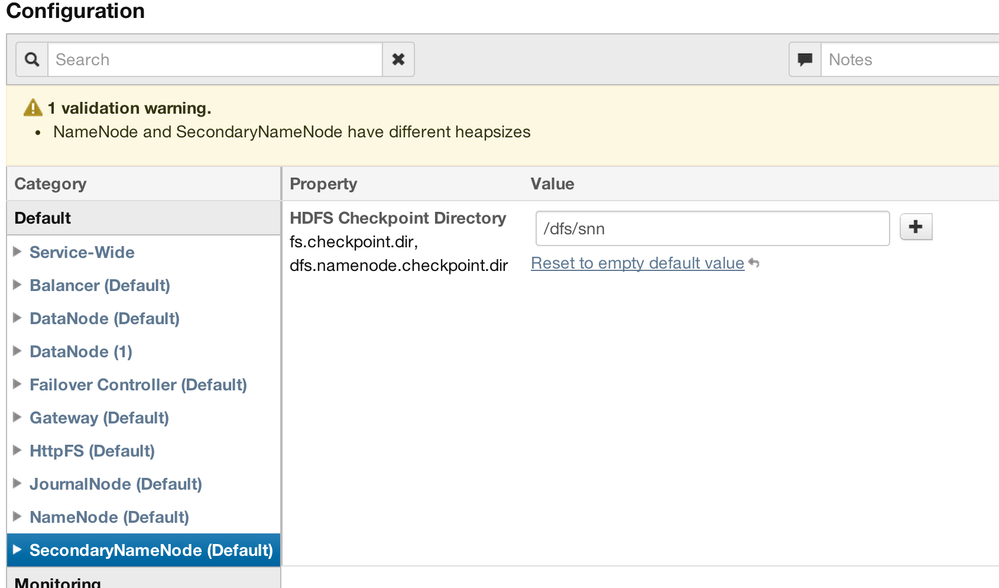Click the reset undo arrow icon
This screenshot has height=588, width=999.
[x=754, y=264]
